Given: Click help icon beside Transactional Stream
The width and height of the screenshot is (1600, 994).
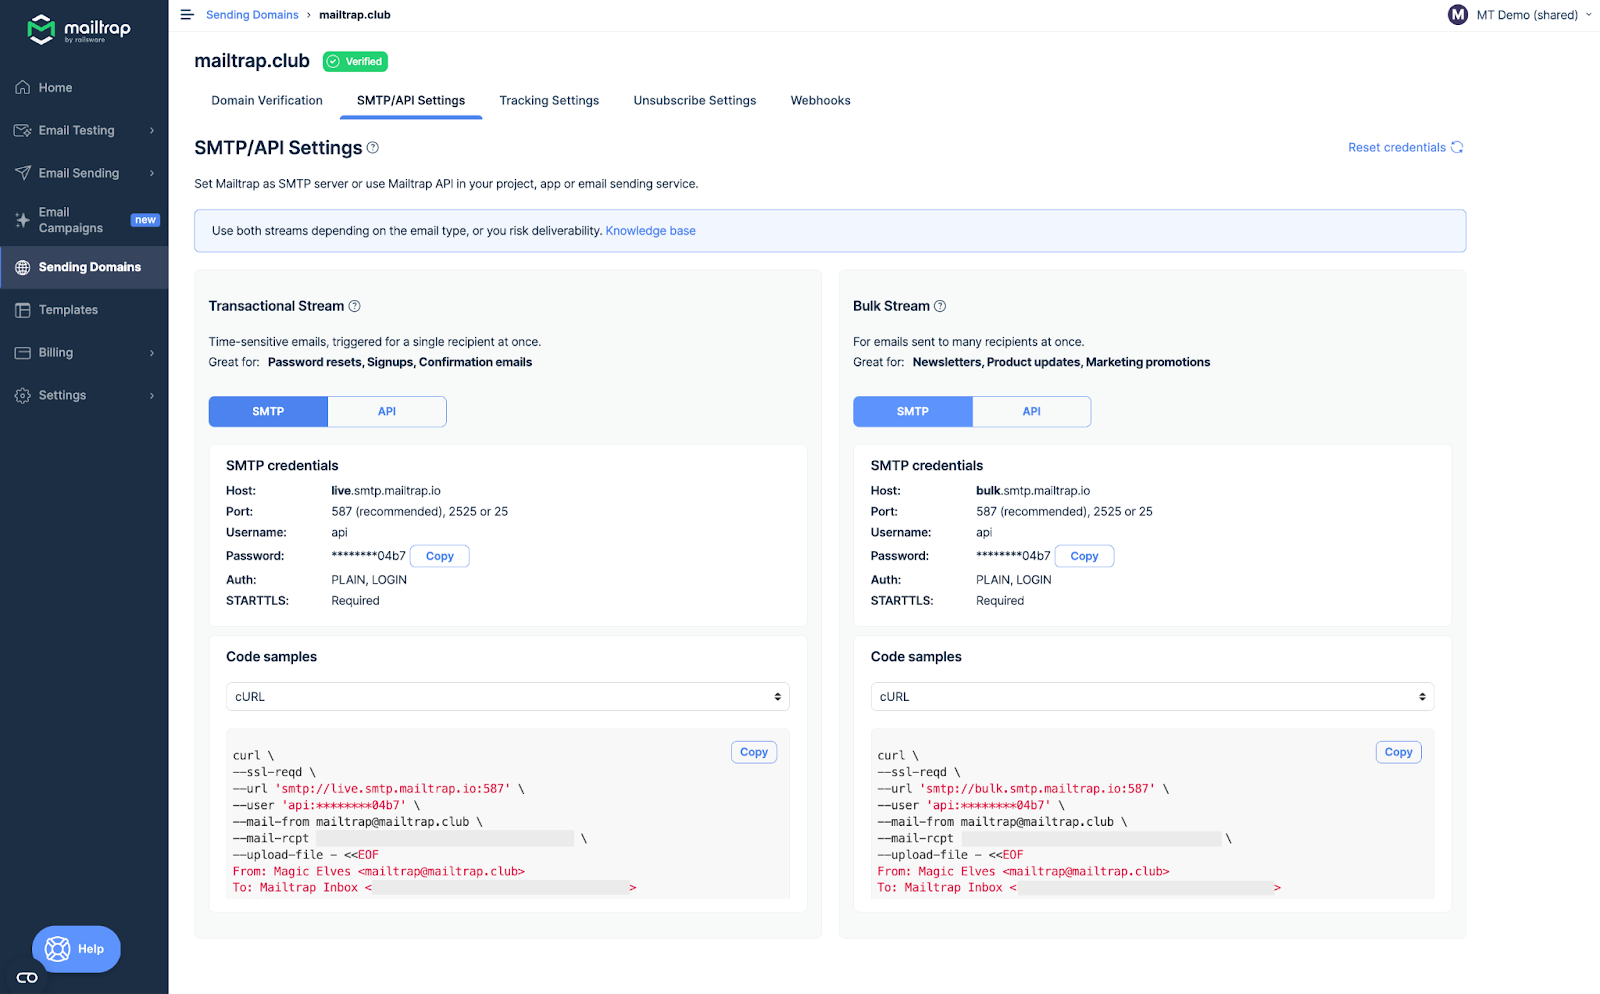Looking at the screenshot, I should 354,306.
